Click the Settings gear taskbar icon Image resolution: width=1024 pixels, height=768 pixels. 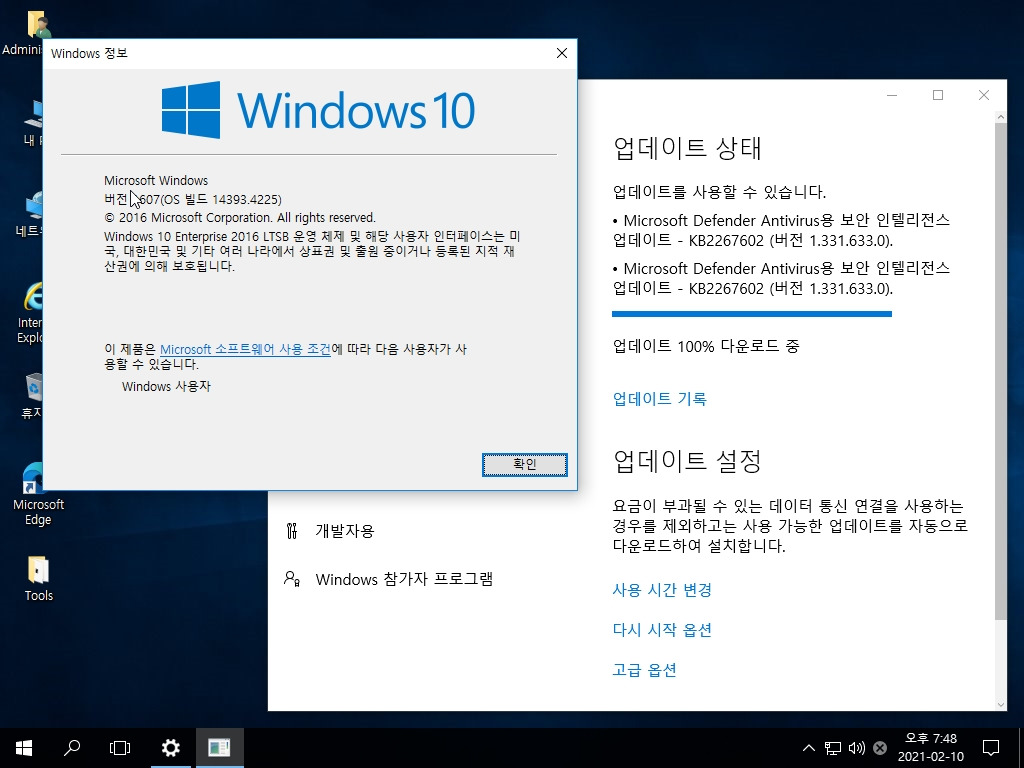tap(170, 748)
